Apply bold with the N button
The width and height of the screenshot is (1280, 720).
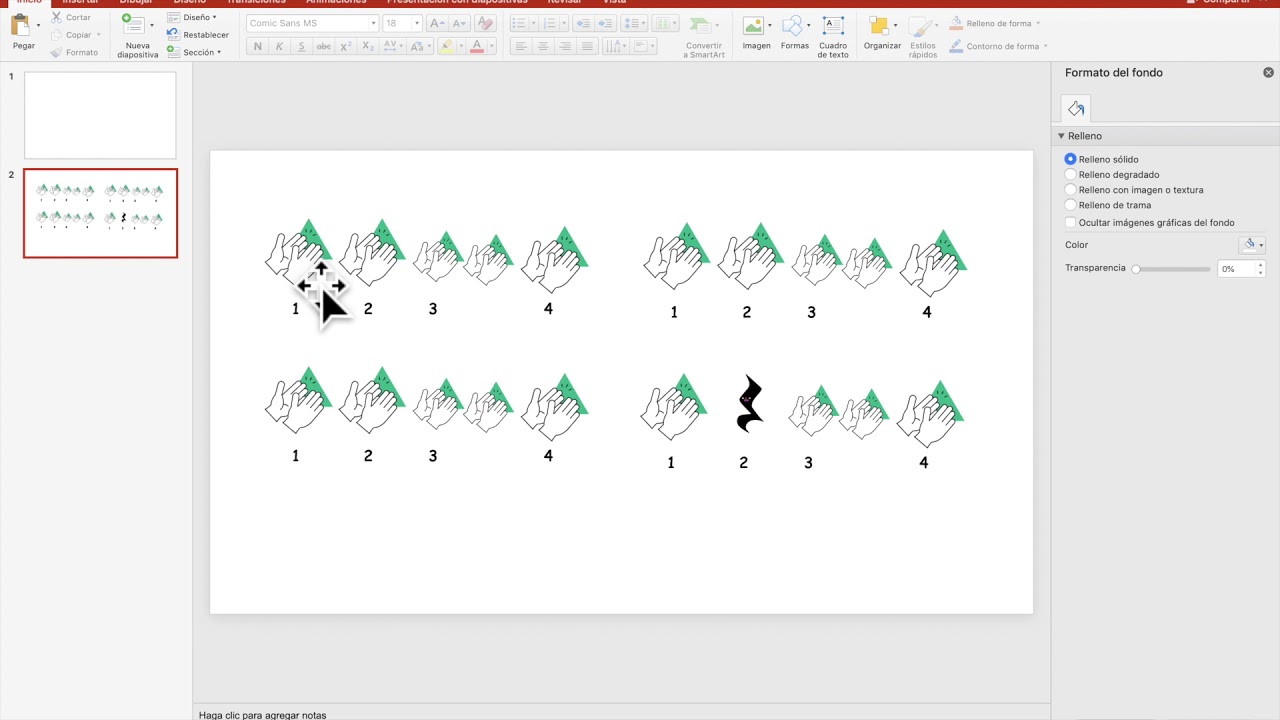point(258,46)
